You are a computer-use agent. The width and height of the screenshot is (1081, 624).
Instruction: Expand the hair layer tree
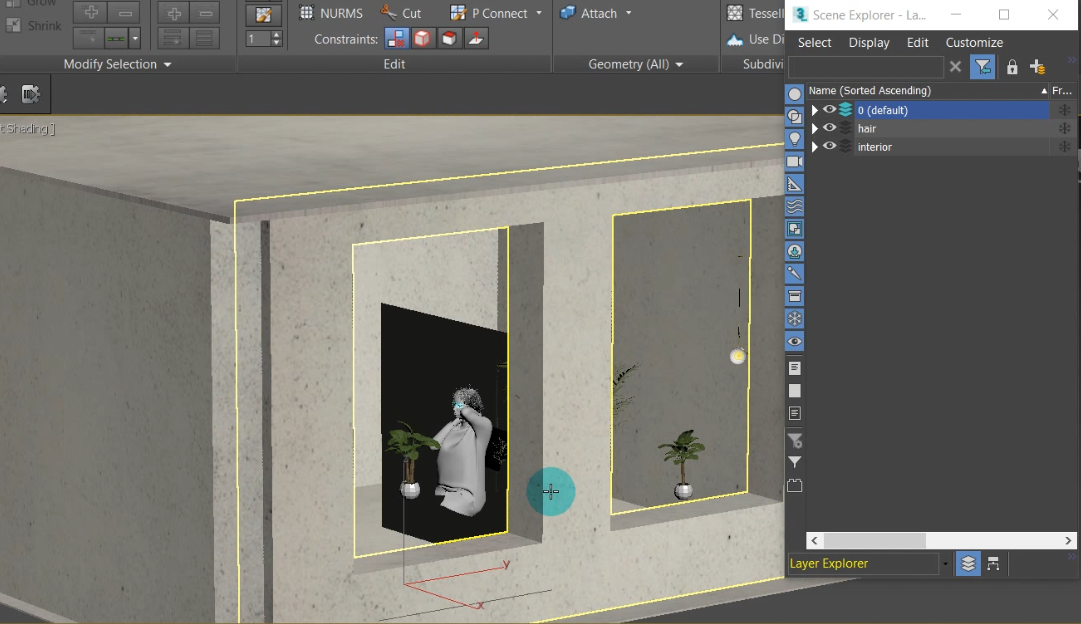click(814, 128)
